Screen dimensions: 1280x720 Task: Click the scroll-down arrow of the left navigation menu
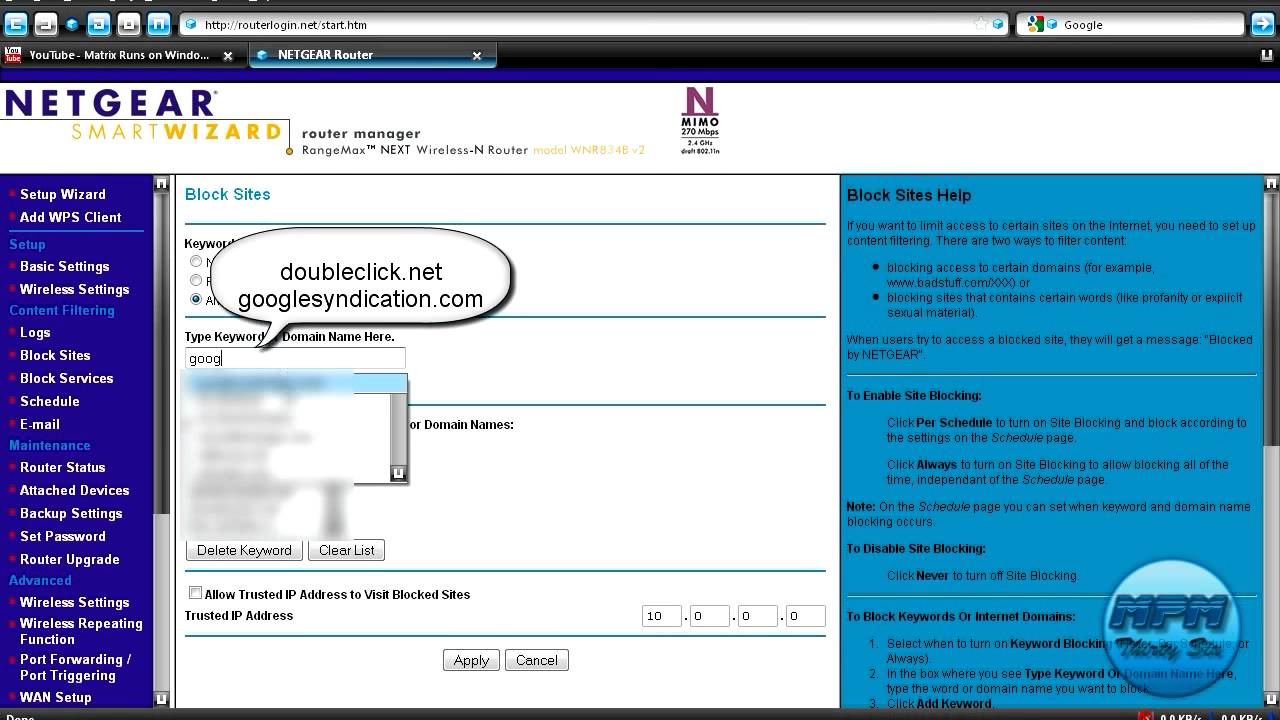tap(161, 700)
